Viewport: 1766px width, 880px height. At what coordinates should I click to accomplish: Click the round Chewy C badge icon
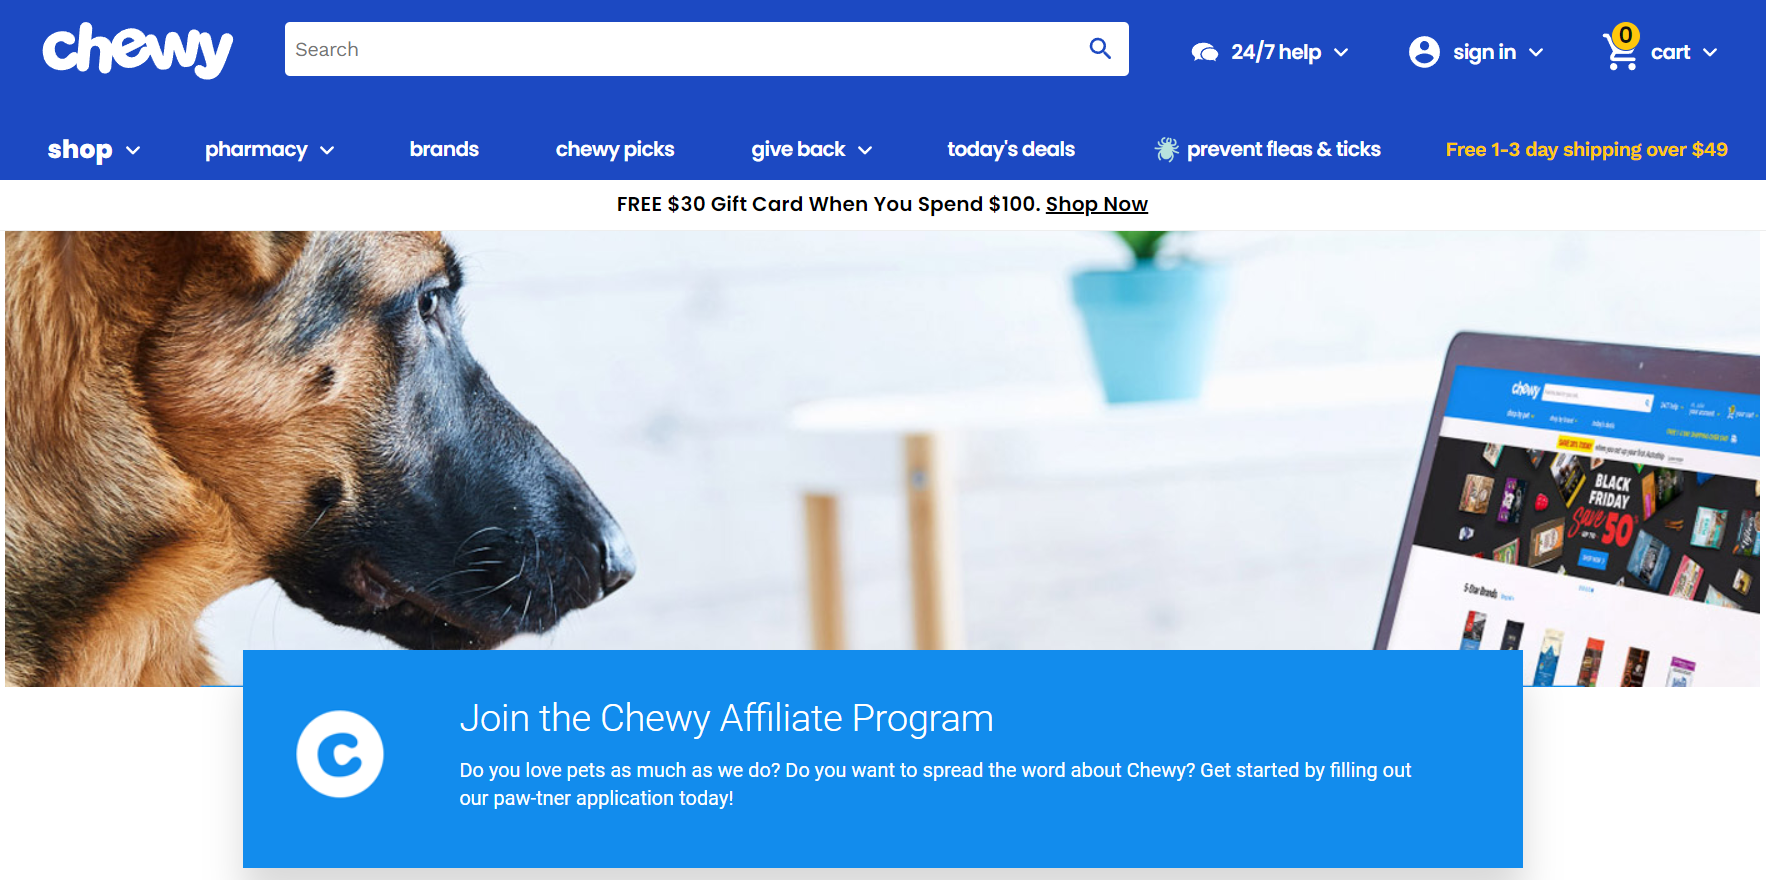[340, 754]
